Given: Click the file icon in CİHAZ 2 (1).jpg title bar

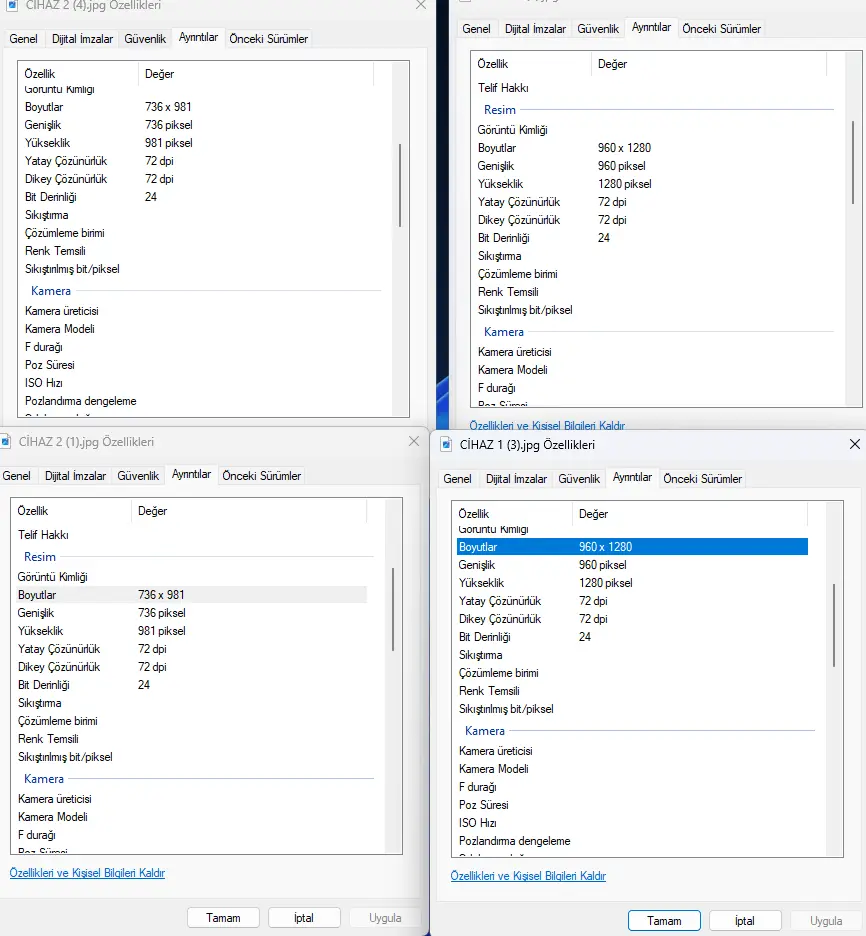Looking at the screenshot, I should (x=5, y=442).
